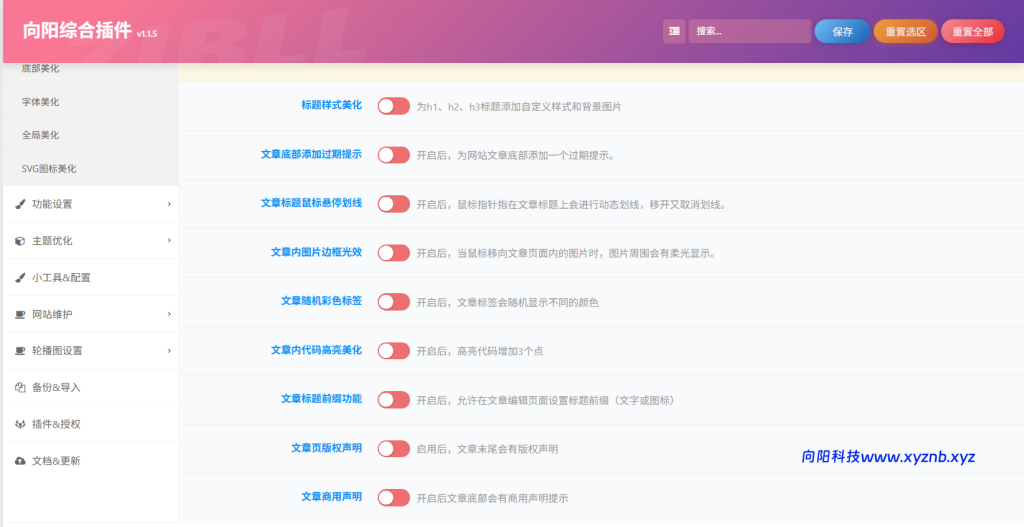Screen dimensions: 1024x527
Task: Click the 文章内图片边框光效 label
Action: tap(316, 252)
